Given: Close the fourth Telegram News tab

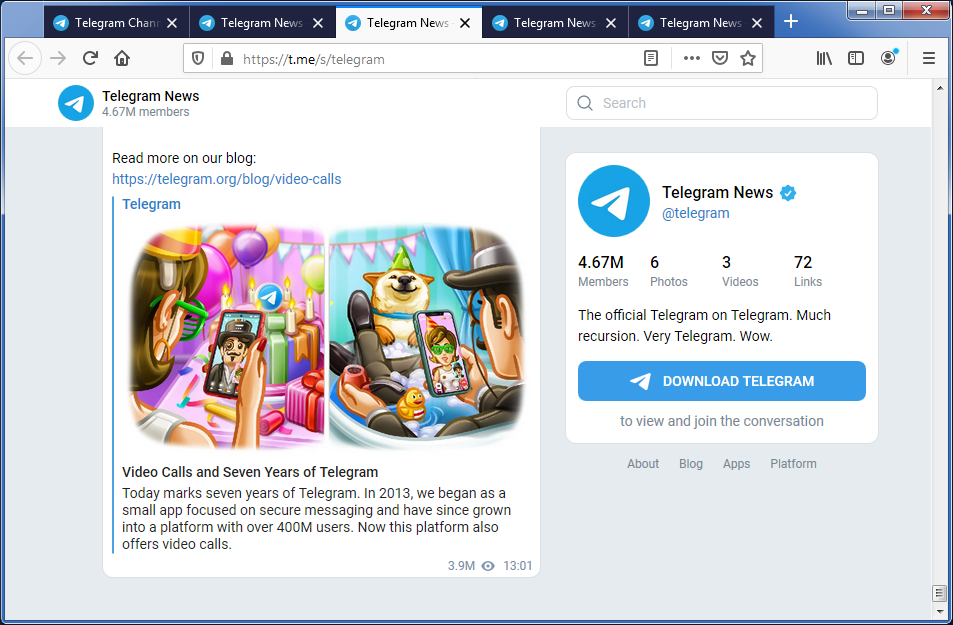Looking at the screenshot, I should point(611,23).
